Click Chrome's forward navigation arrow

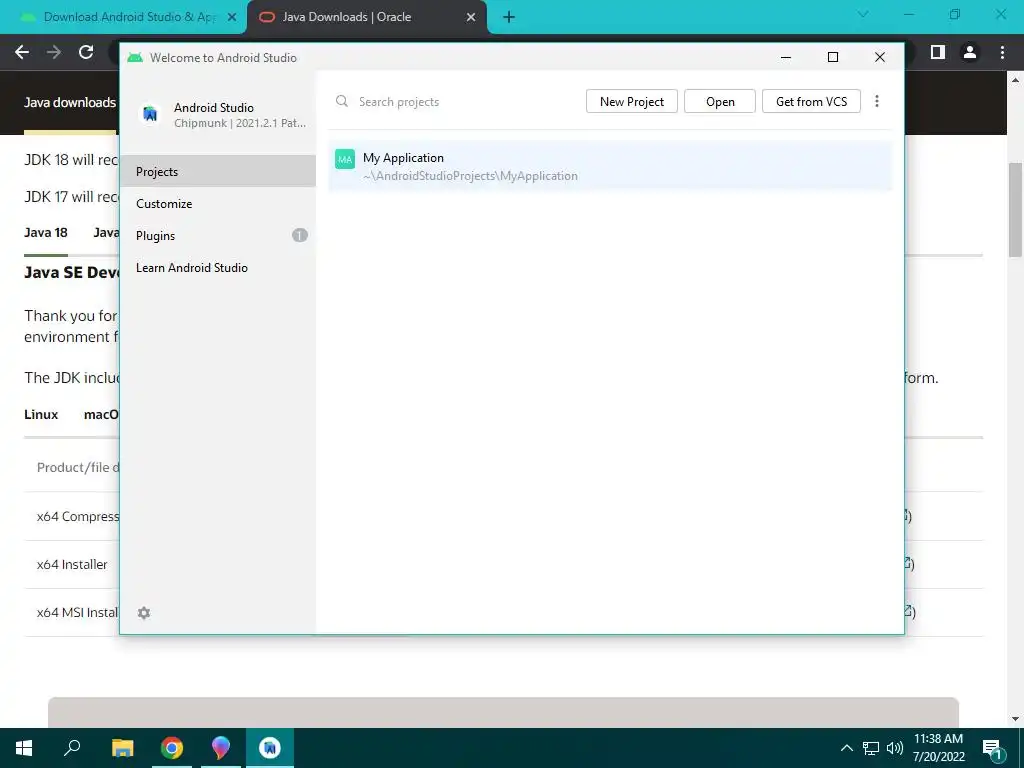coord(54,52)
